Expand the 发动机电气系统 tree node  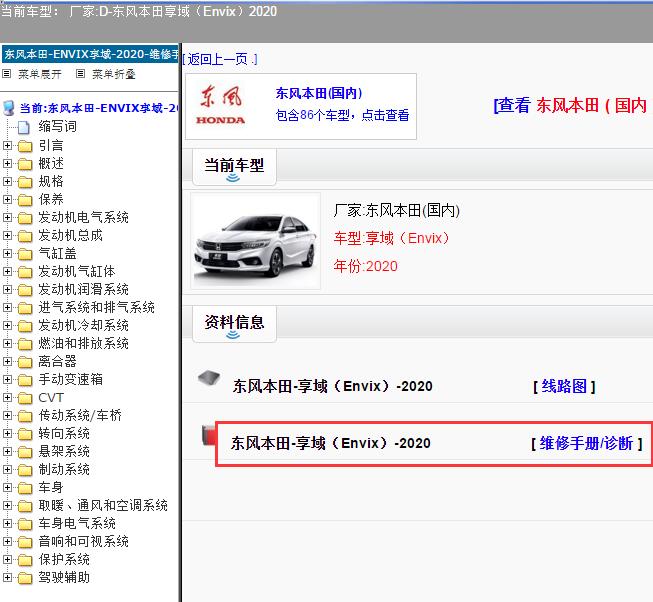point(7,217)
